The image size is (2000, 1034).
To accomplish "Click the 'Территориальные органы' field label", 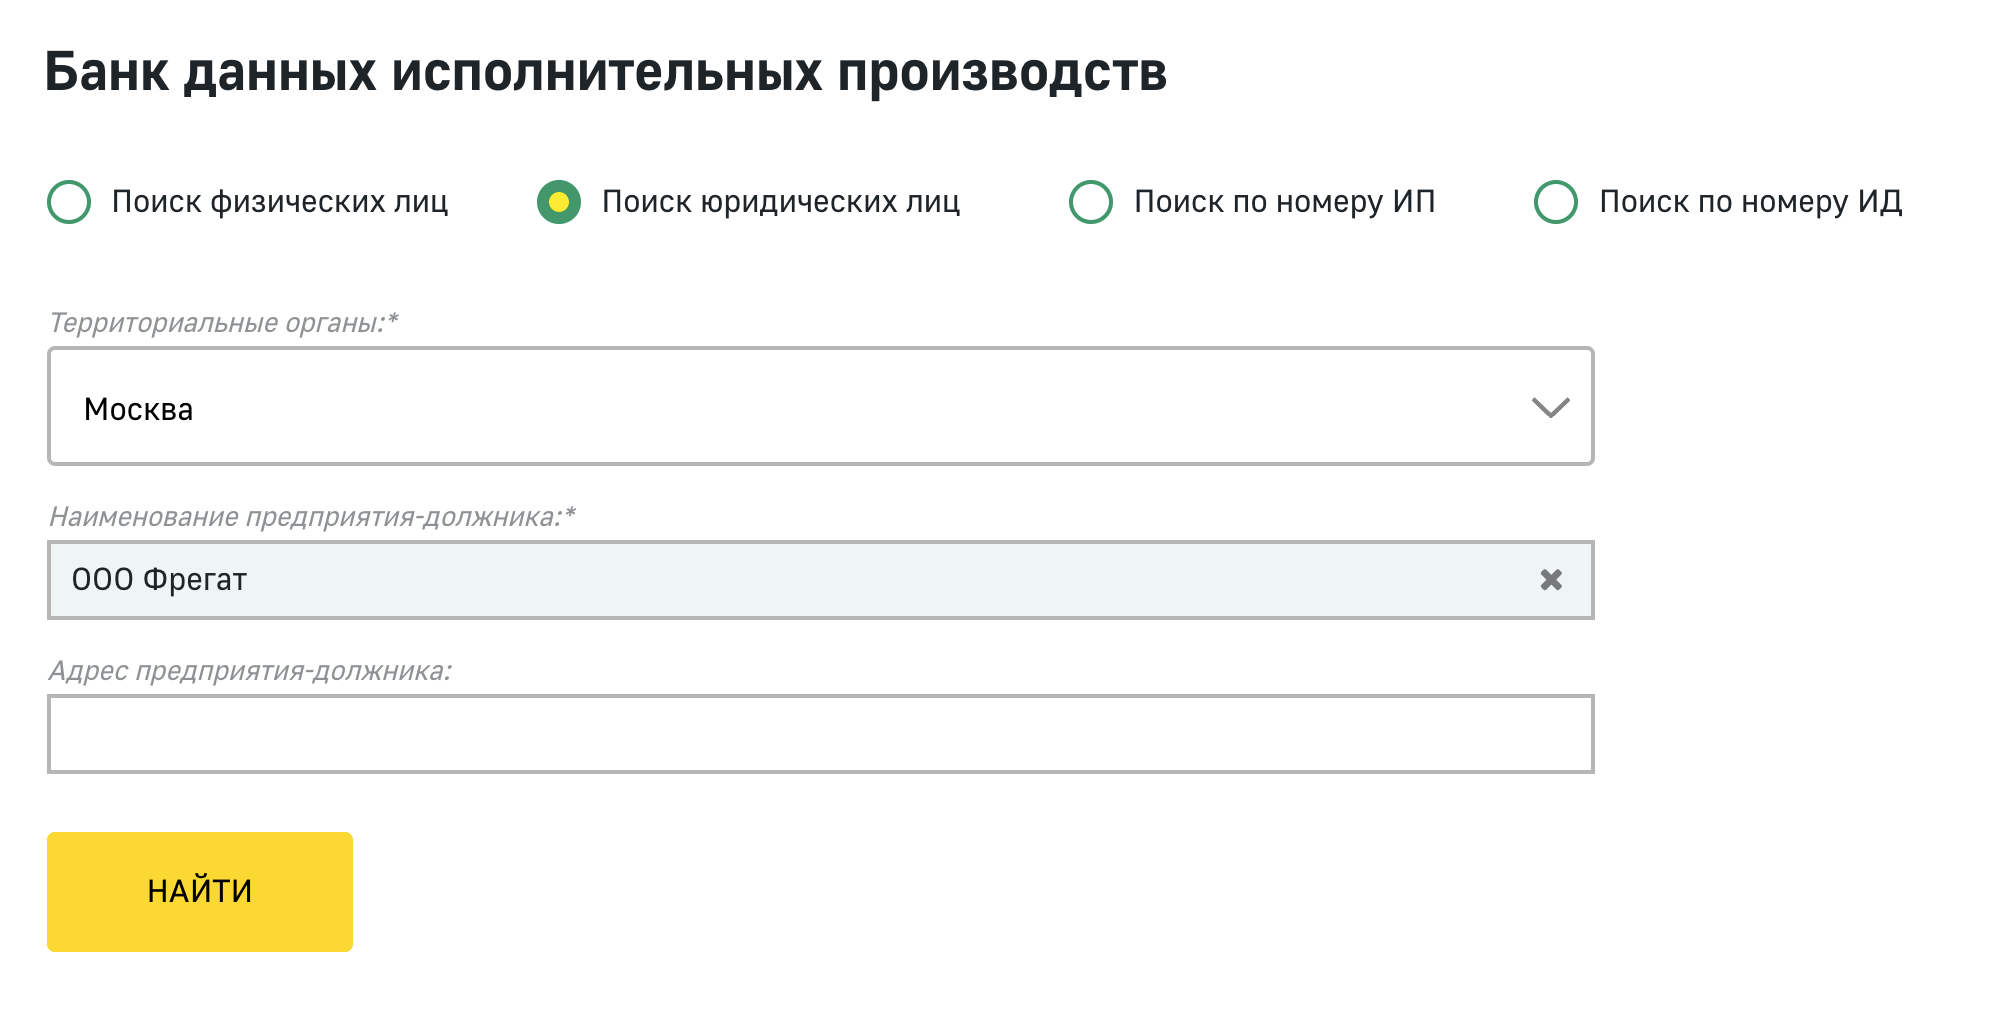I will tap(224, 323).
